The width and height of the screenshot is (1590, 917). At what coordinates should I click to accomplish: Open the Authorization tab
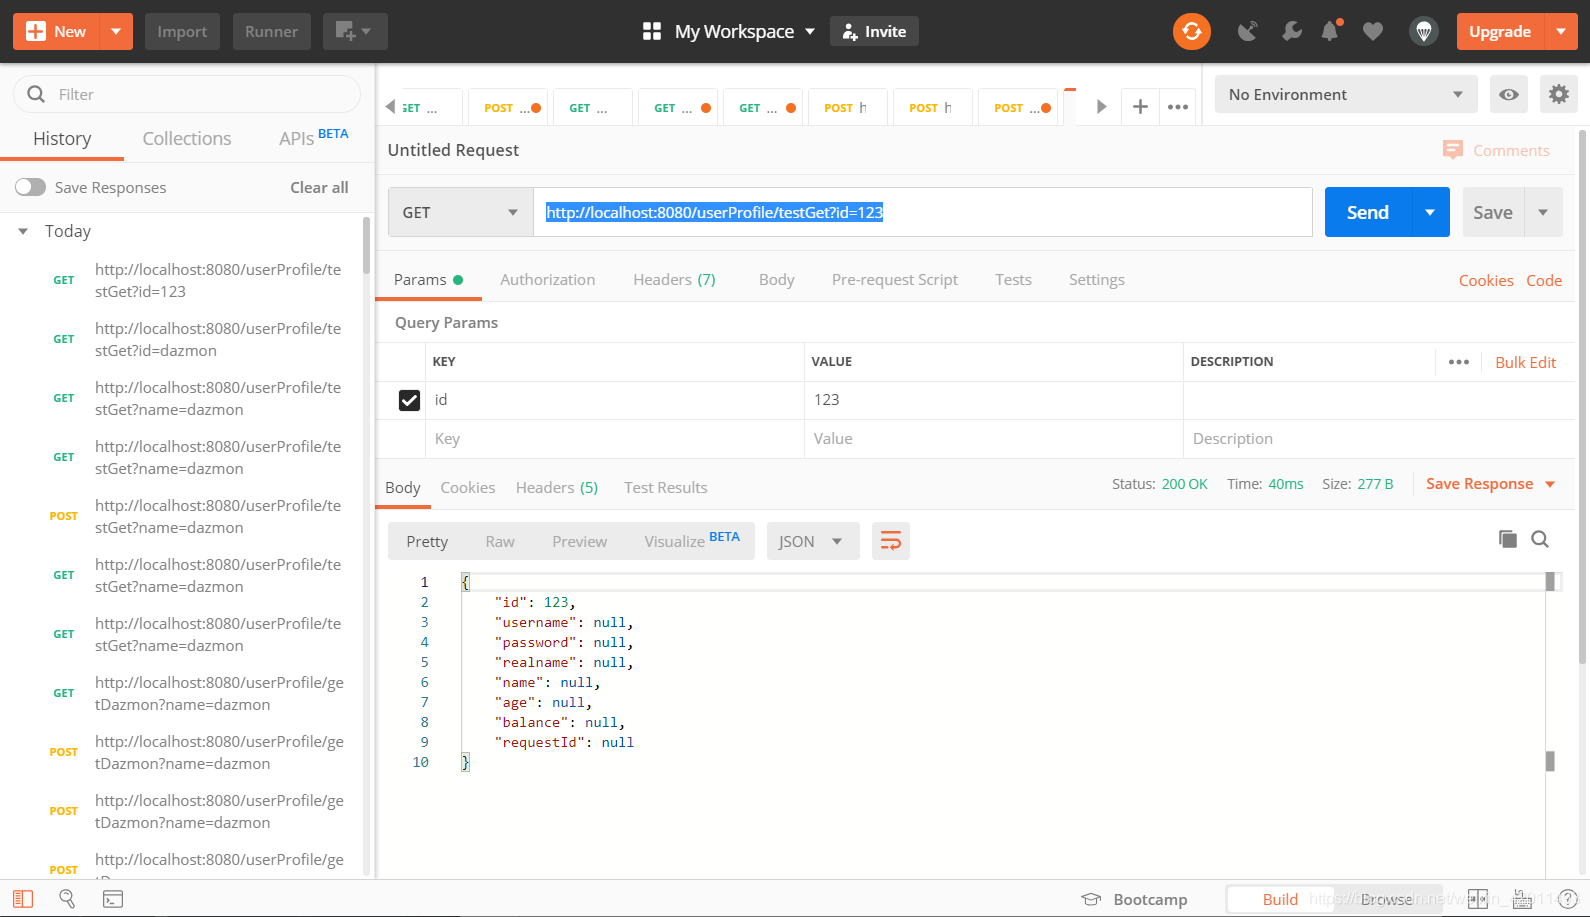pos(547,280)
